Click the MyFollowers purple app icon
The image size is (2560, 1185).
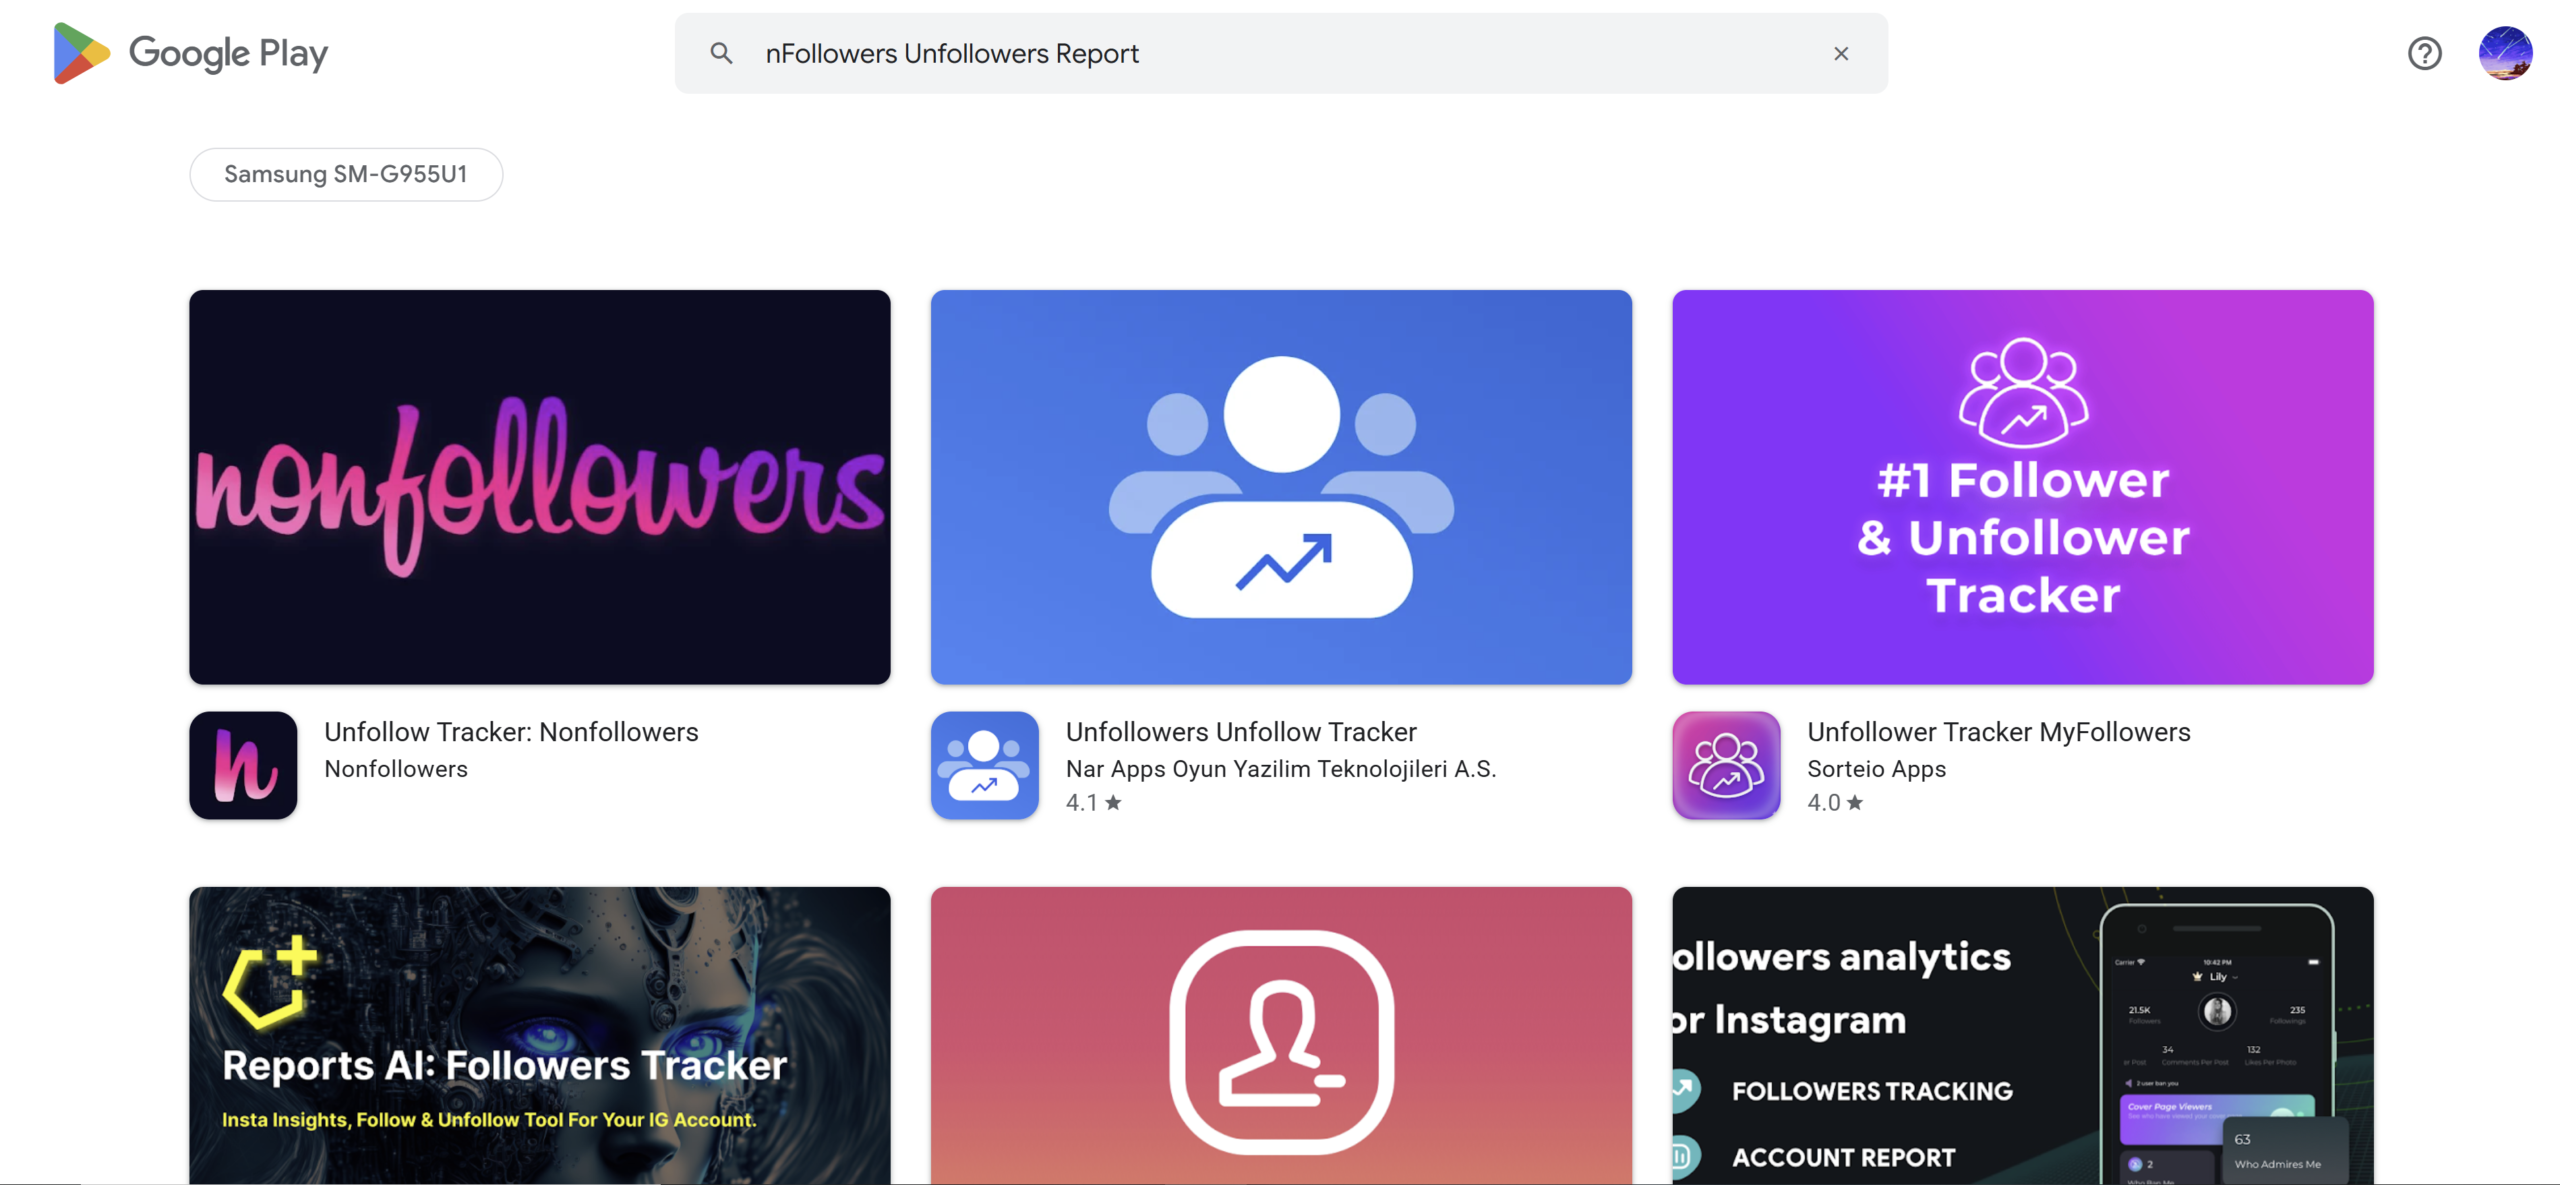tap(1726, 765)
